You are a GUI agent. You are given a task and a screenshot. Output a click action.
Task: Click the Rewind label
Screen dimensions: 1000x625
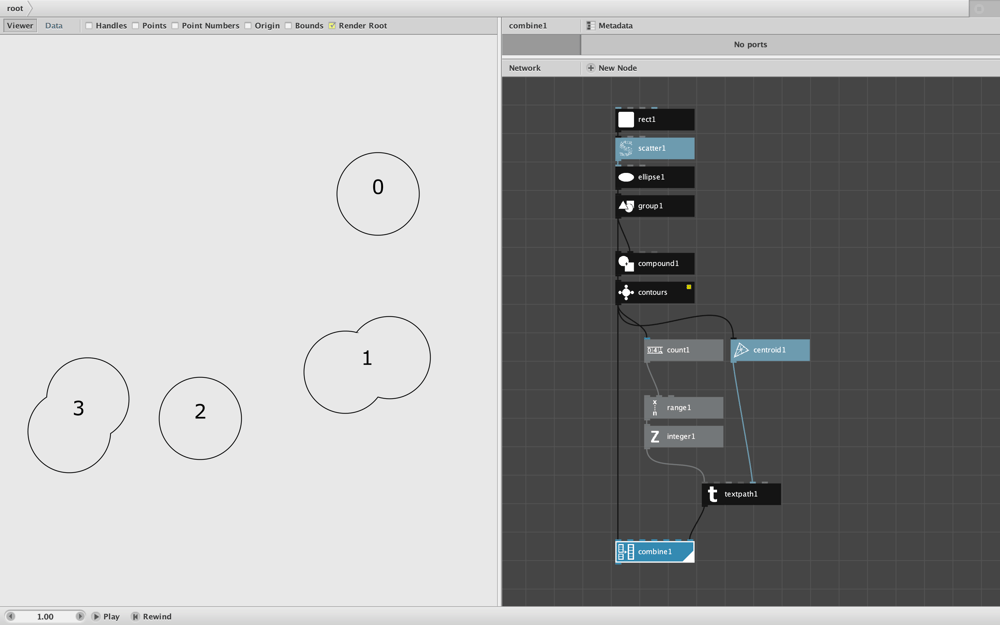[157, 616]
